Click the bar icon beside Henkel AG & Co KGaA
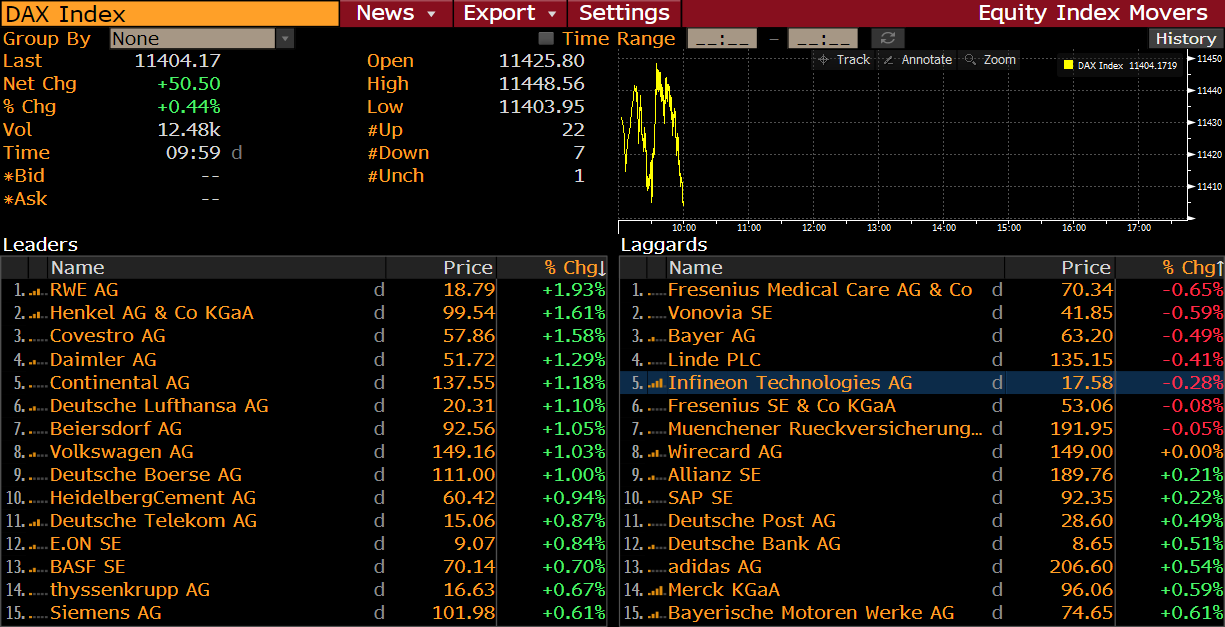 pos(37,313)
